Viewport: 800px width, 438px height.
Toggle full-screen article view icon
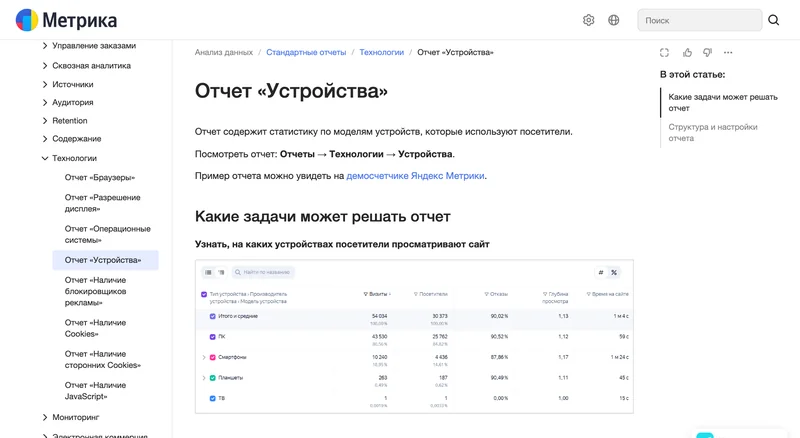click(664, 53)
